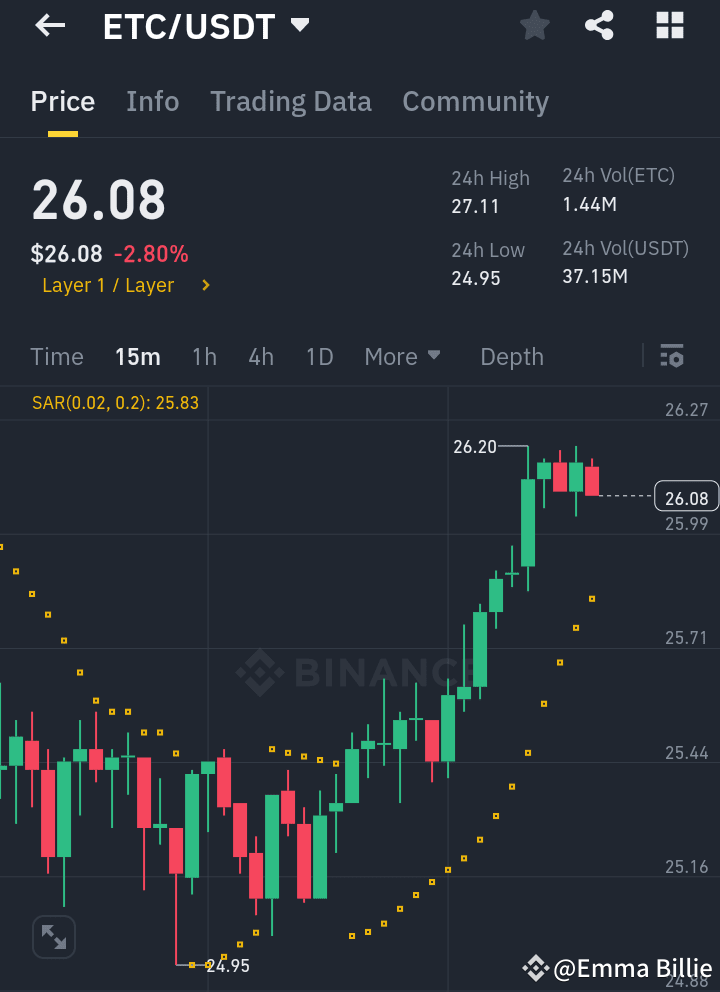Enable the 1h chart interval

click(x=204, y=356)
